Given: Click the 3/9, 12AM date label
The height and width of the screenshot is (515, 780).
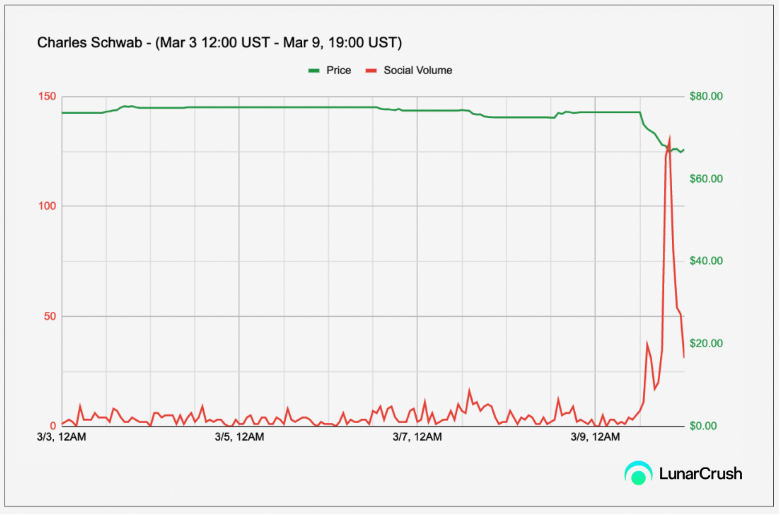Looking at the screenshot, I should click(595, 437).
